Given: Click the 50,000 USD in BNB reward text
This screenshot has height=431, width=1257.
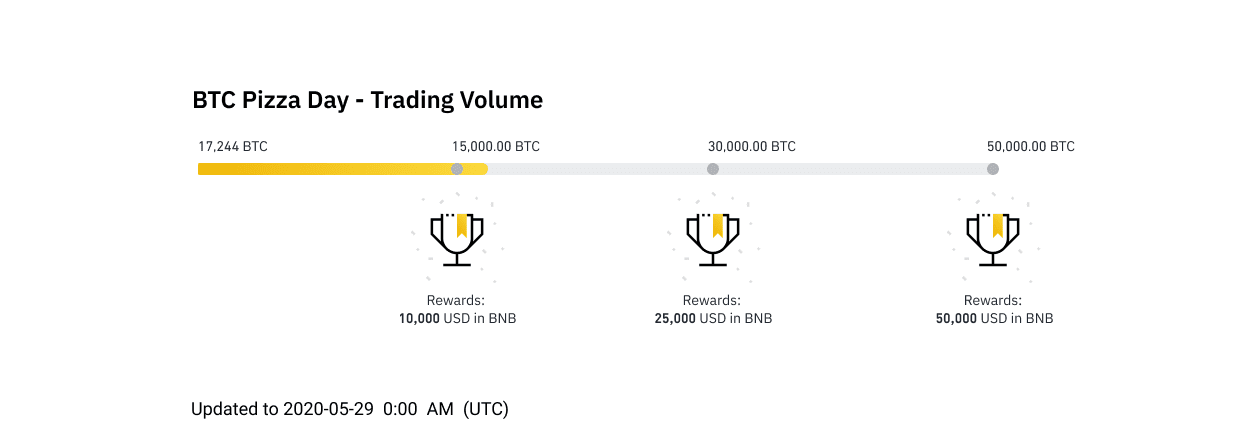Looking at the screenshot, I should (994, 319).
